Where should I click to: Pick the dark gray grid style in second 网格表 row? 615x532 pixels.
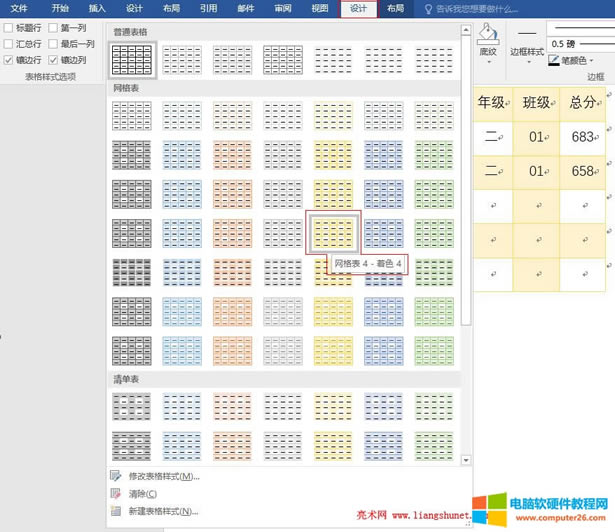tap(132, 155)
